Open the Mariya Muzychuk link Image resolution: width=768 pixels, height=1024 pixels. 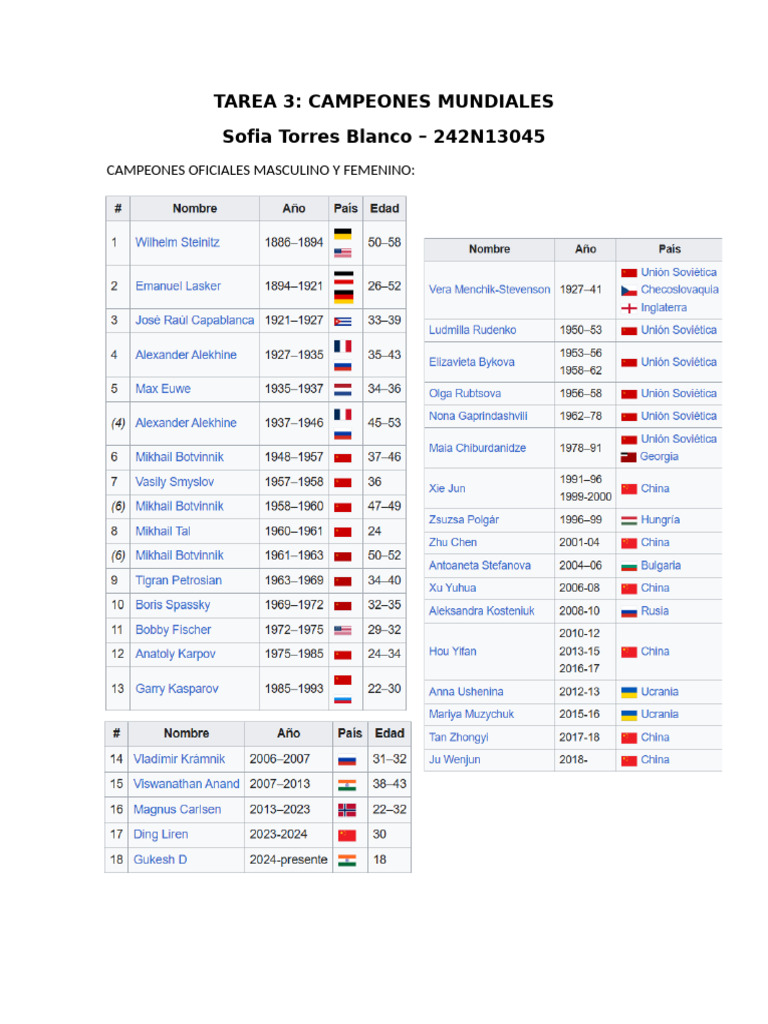click(471, 714)
